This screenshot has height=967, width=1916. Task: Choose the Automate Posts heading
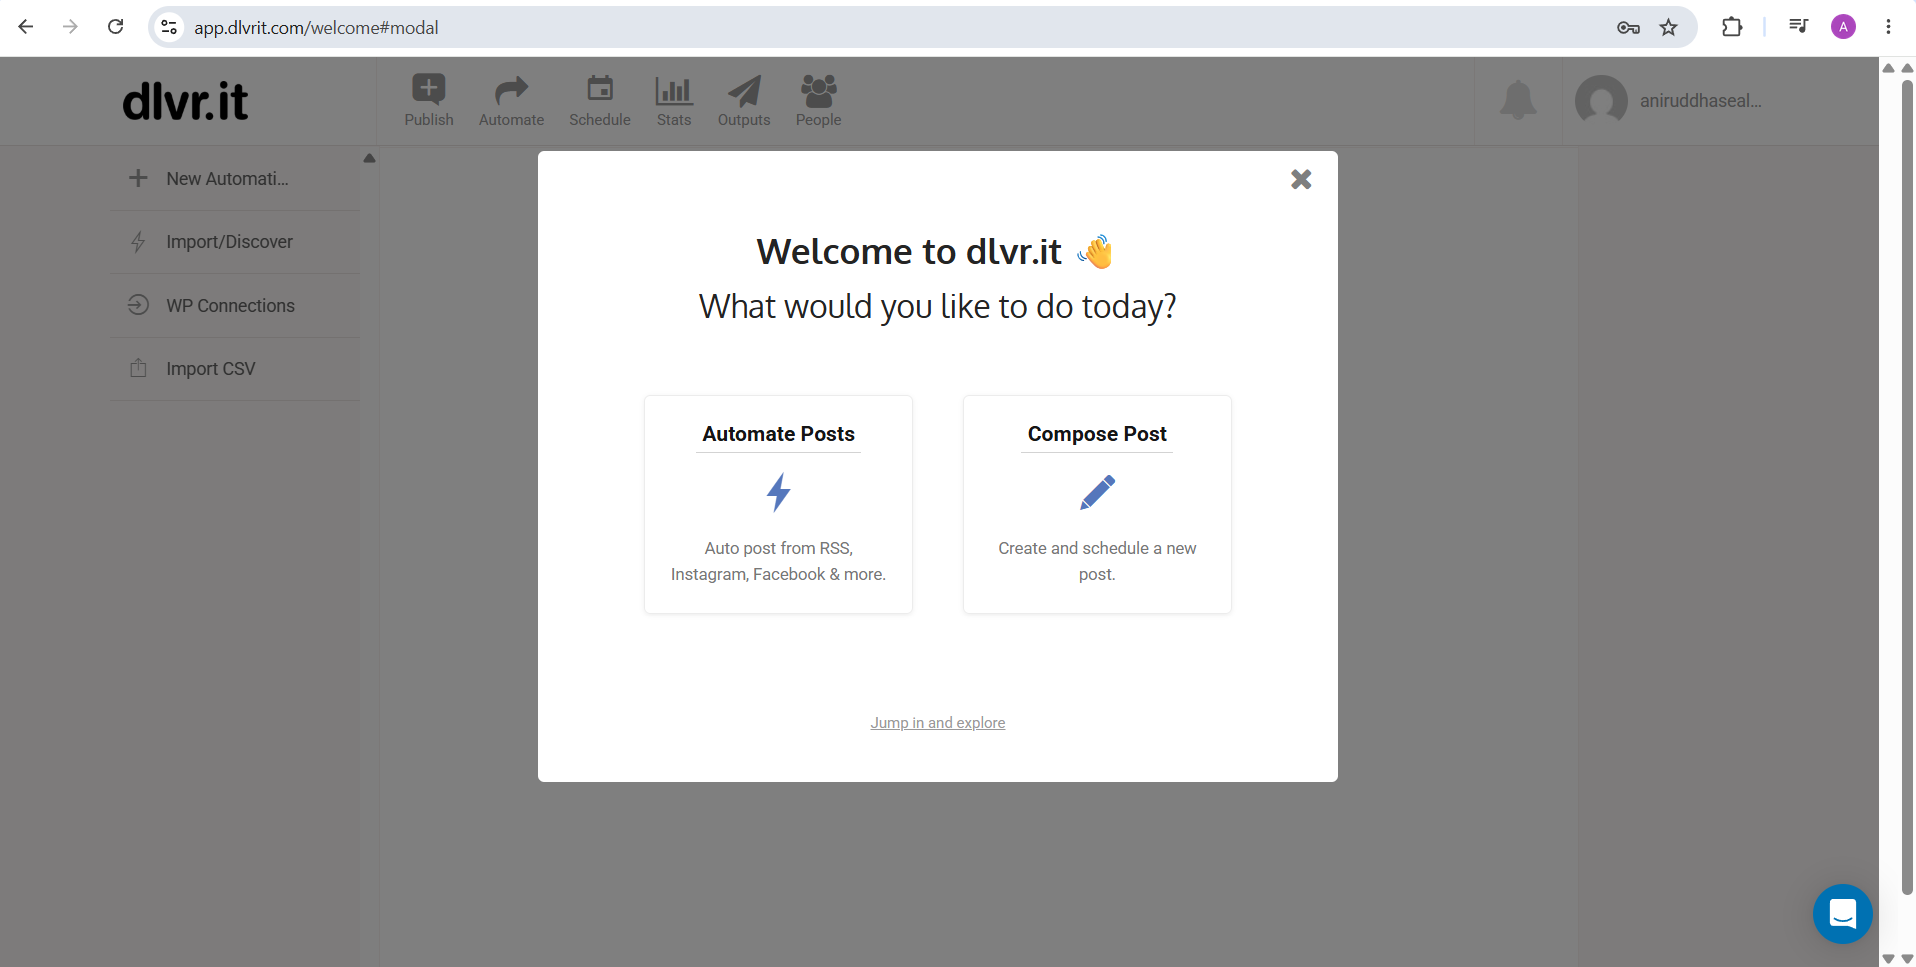pos(778,434)
